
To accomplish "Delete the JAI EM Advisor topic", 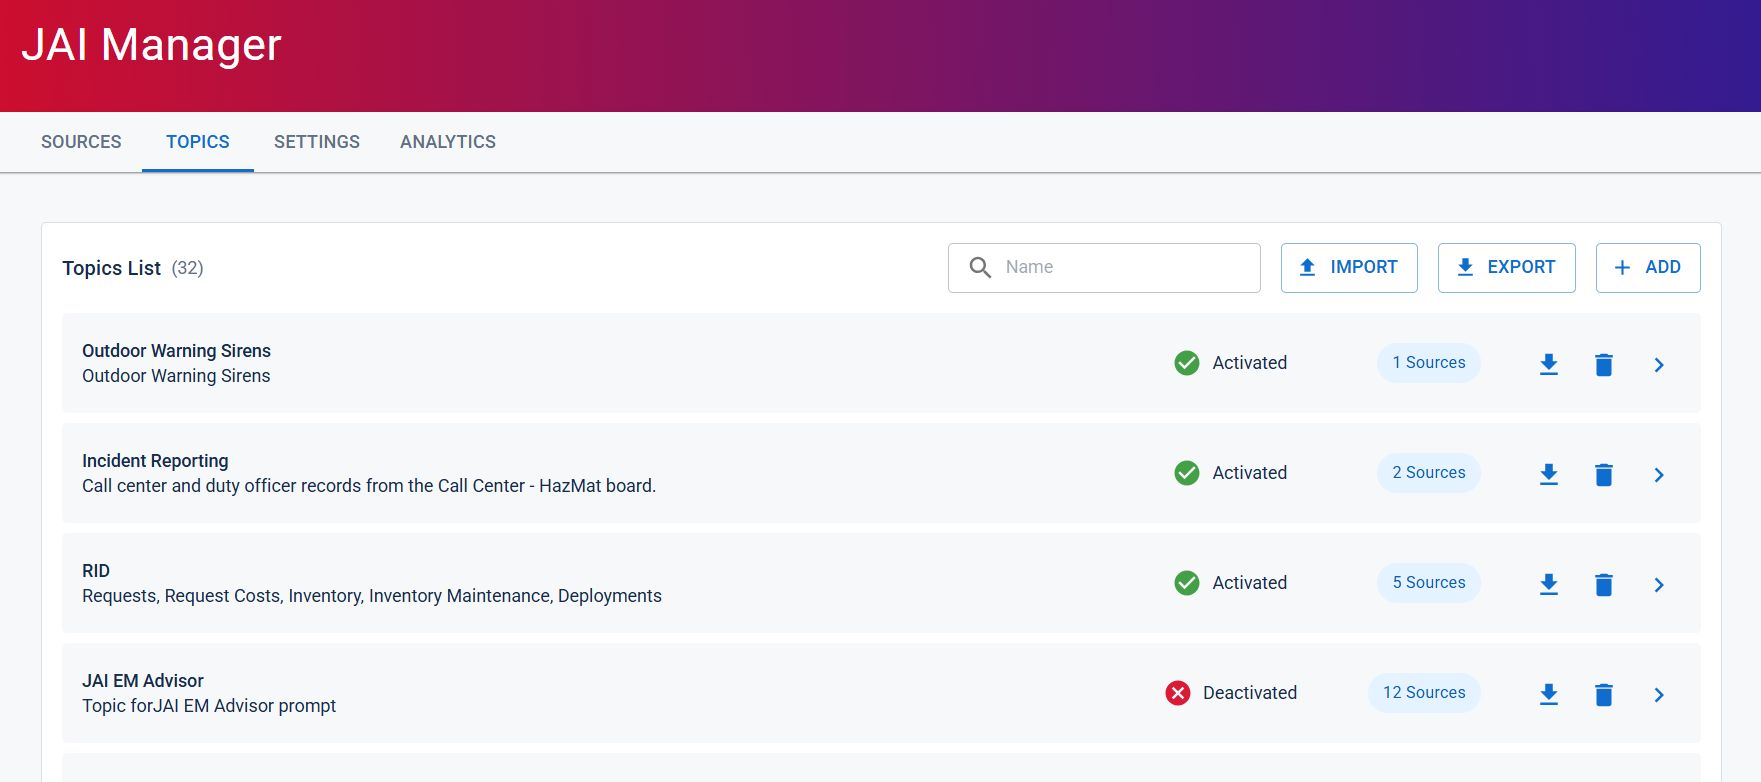I will tap(1604, 694).
